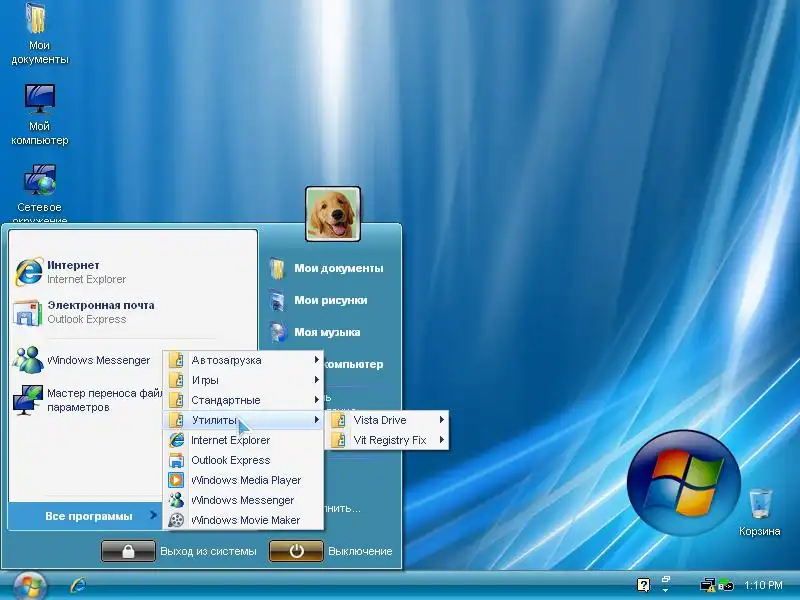This screenshot has height=600, width=800.
Task: Open Мои рисунки in Start menu
Action: tap(319, 301)
